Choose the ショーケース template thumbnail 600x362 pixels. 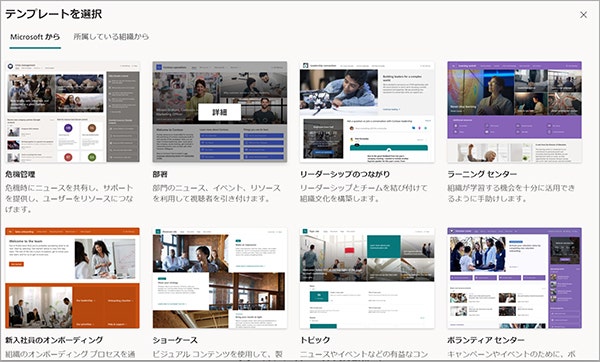220,278
